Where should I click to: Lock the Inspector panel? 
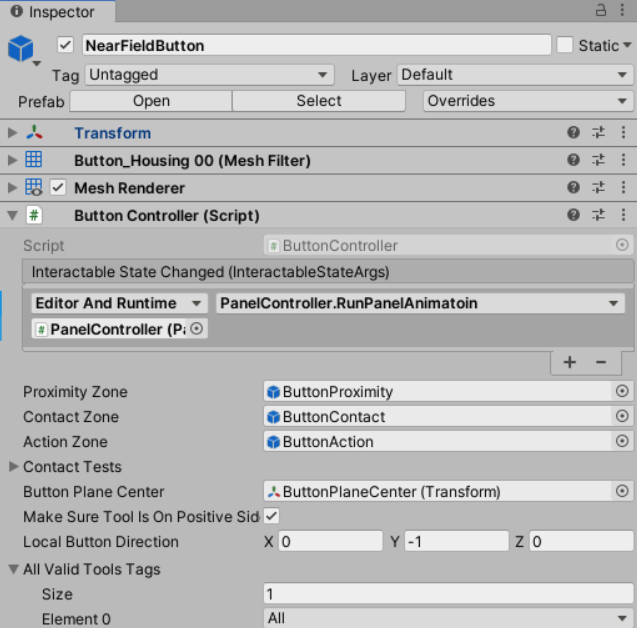click(600, 10)
